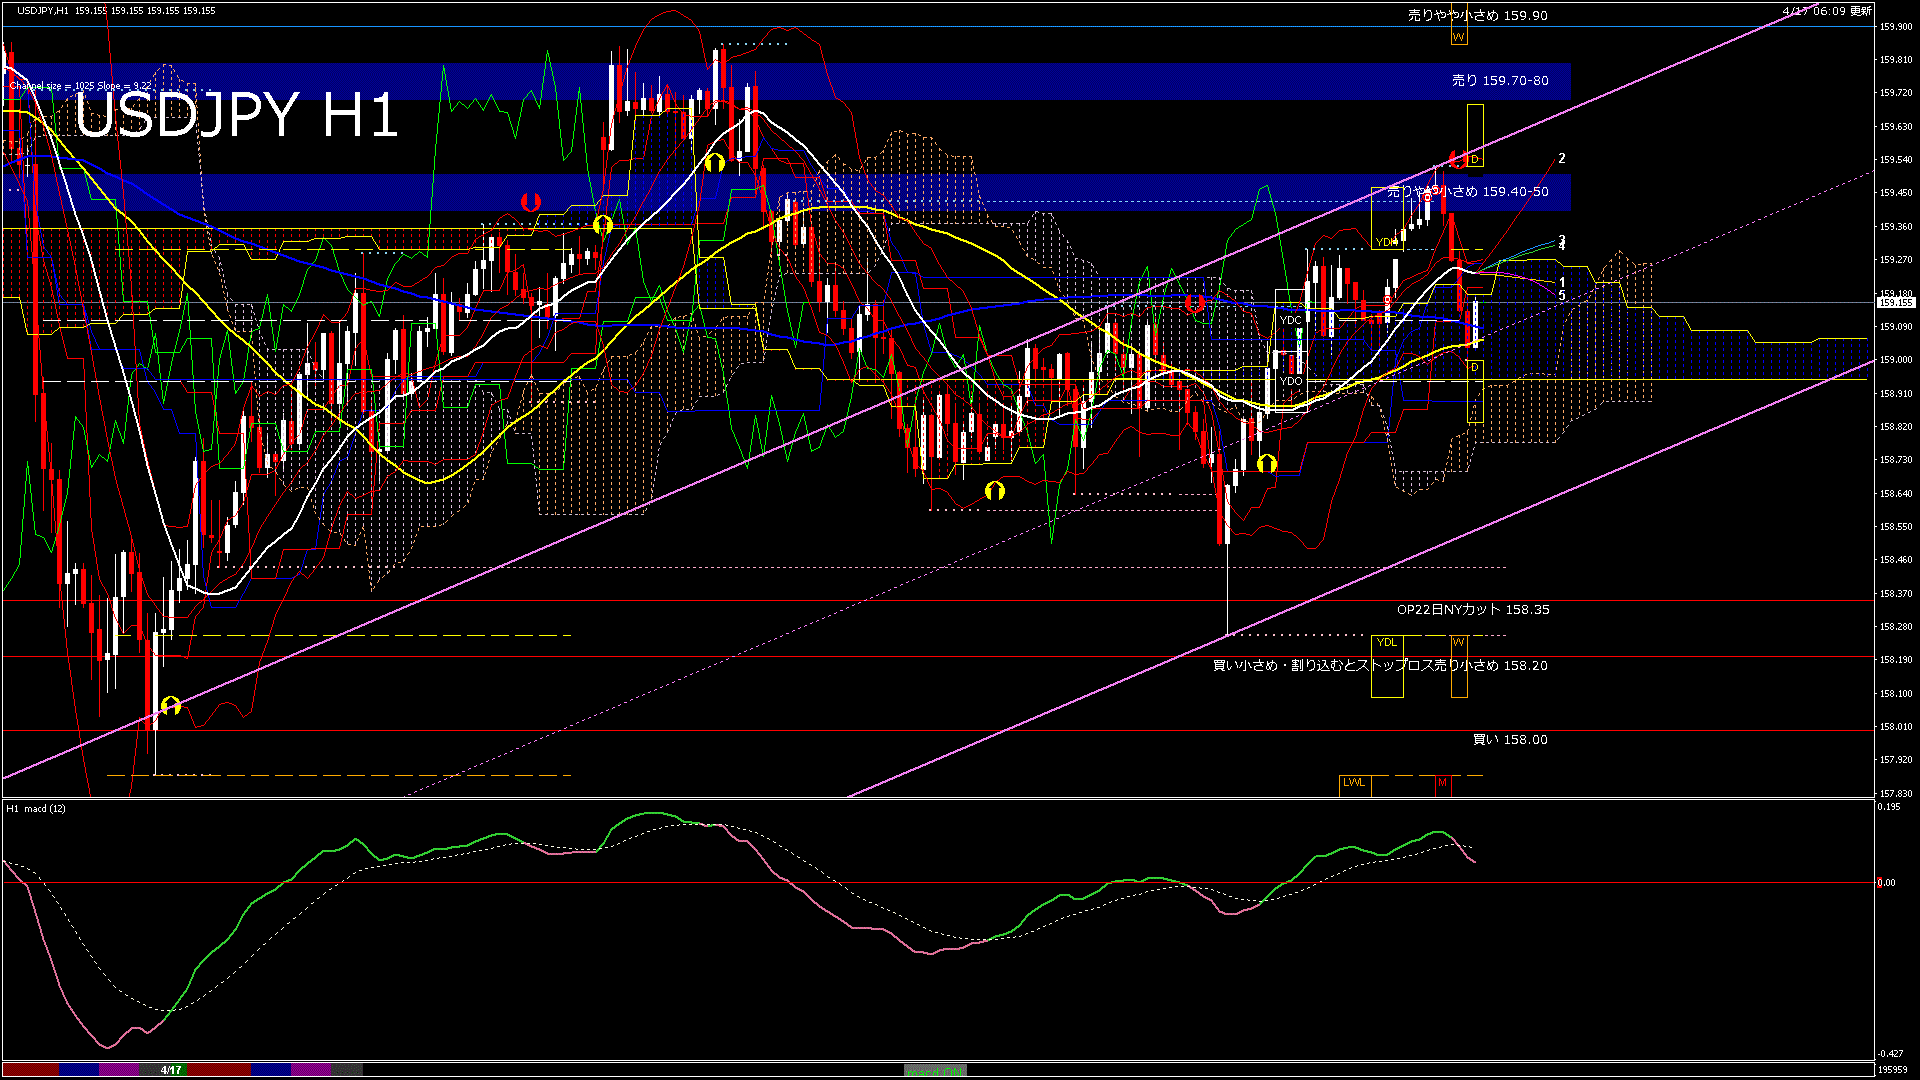
Task: Click the YDC label box
Action: [1290, 321]
